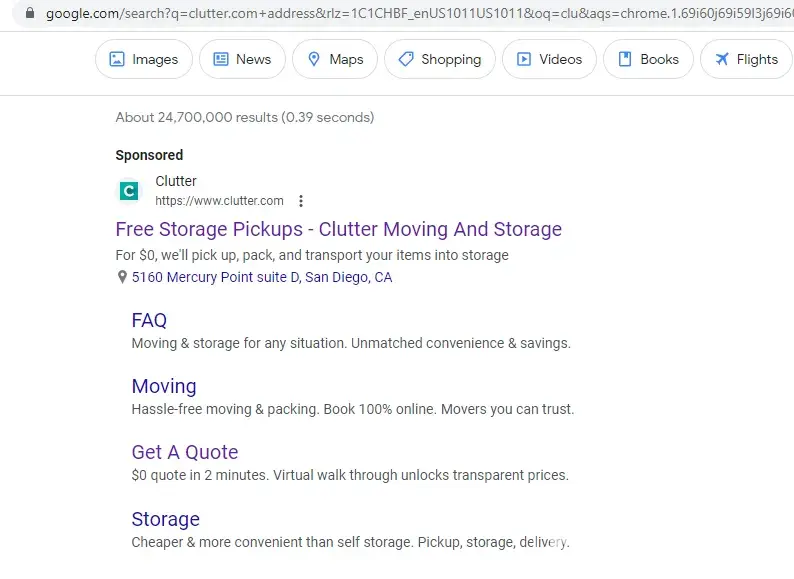Click the Clutter advertiser name
The height and width of the screenshot is (579, 794).
(x=176, y=181)
